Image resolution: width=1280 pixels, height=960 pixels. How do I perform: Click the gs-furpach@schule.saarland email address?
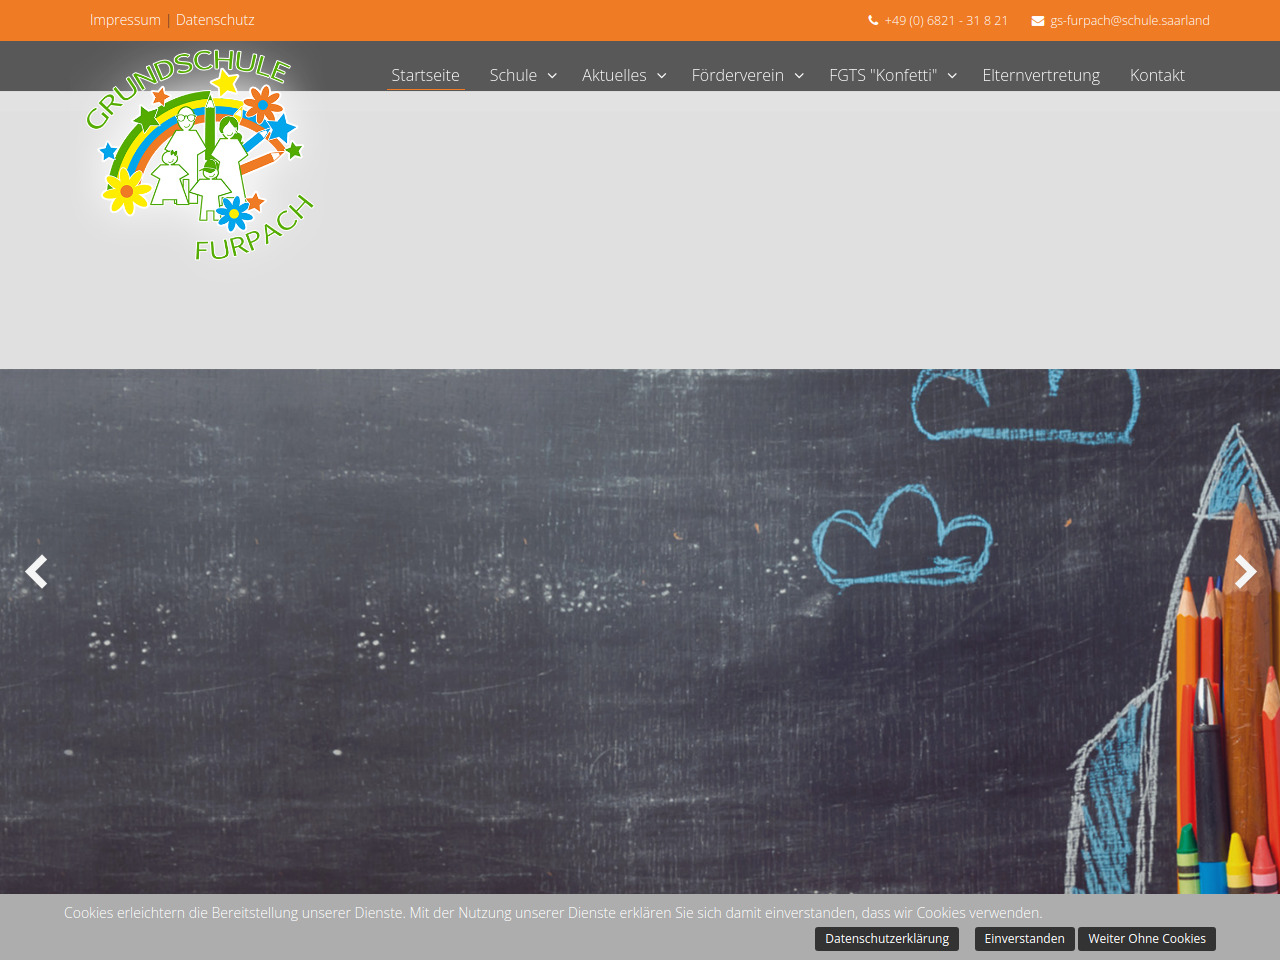(1129, 20)
